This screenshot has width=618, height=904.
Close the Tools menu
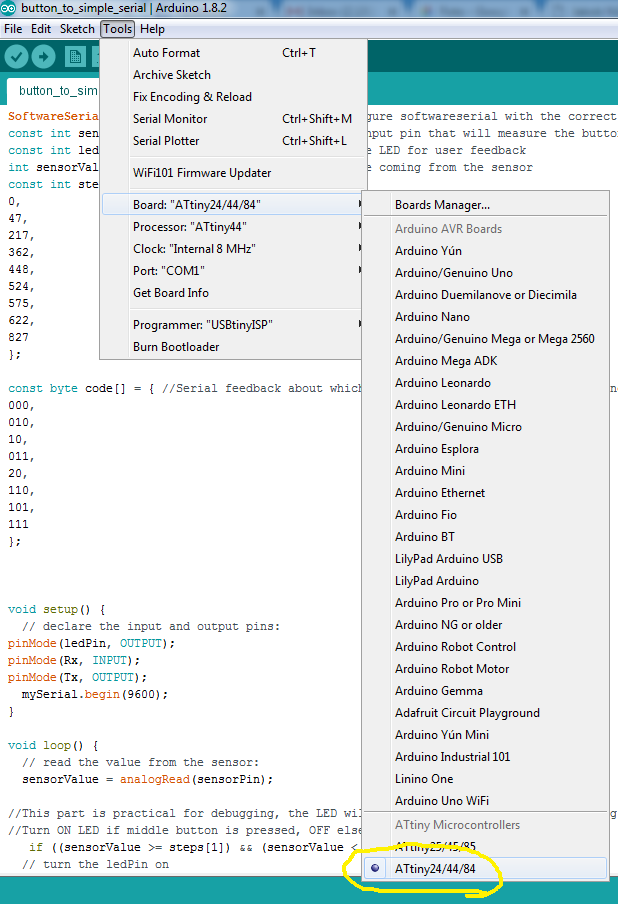coord(118,29)
